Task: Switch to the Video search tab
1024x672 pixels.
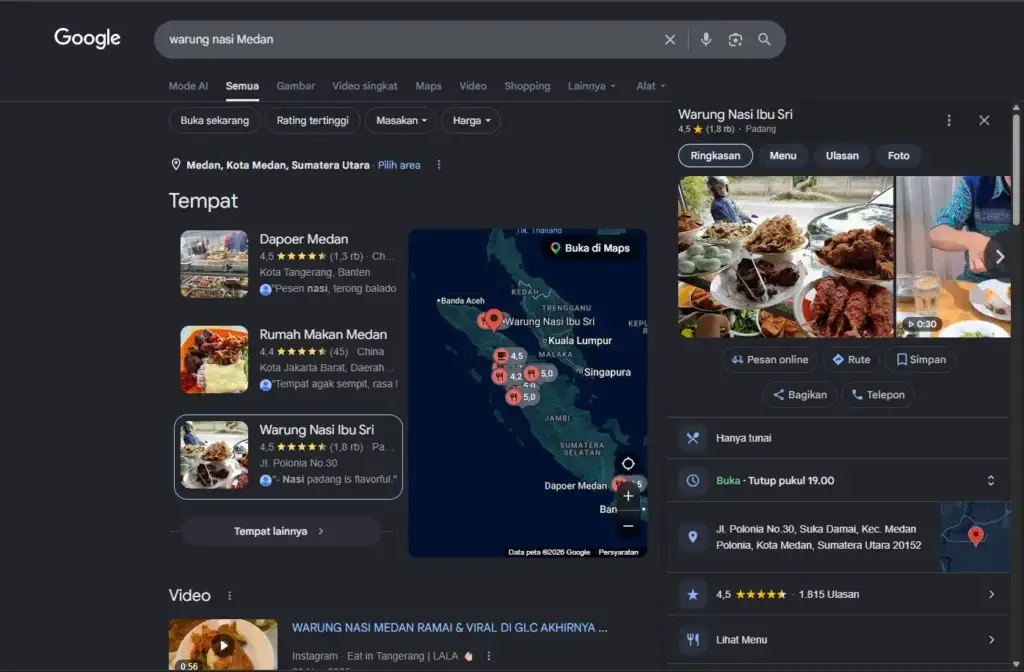Action: tap(473, 86)
